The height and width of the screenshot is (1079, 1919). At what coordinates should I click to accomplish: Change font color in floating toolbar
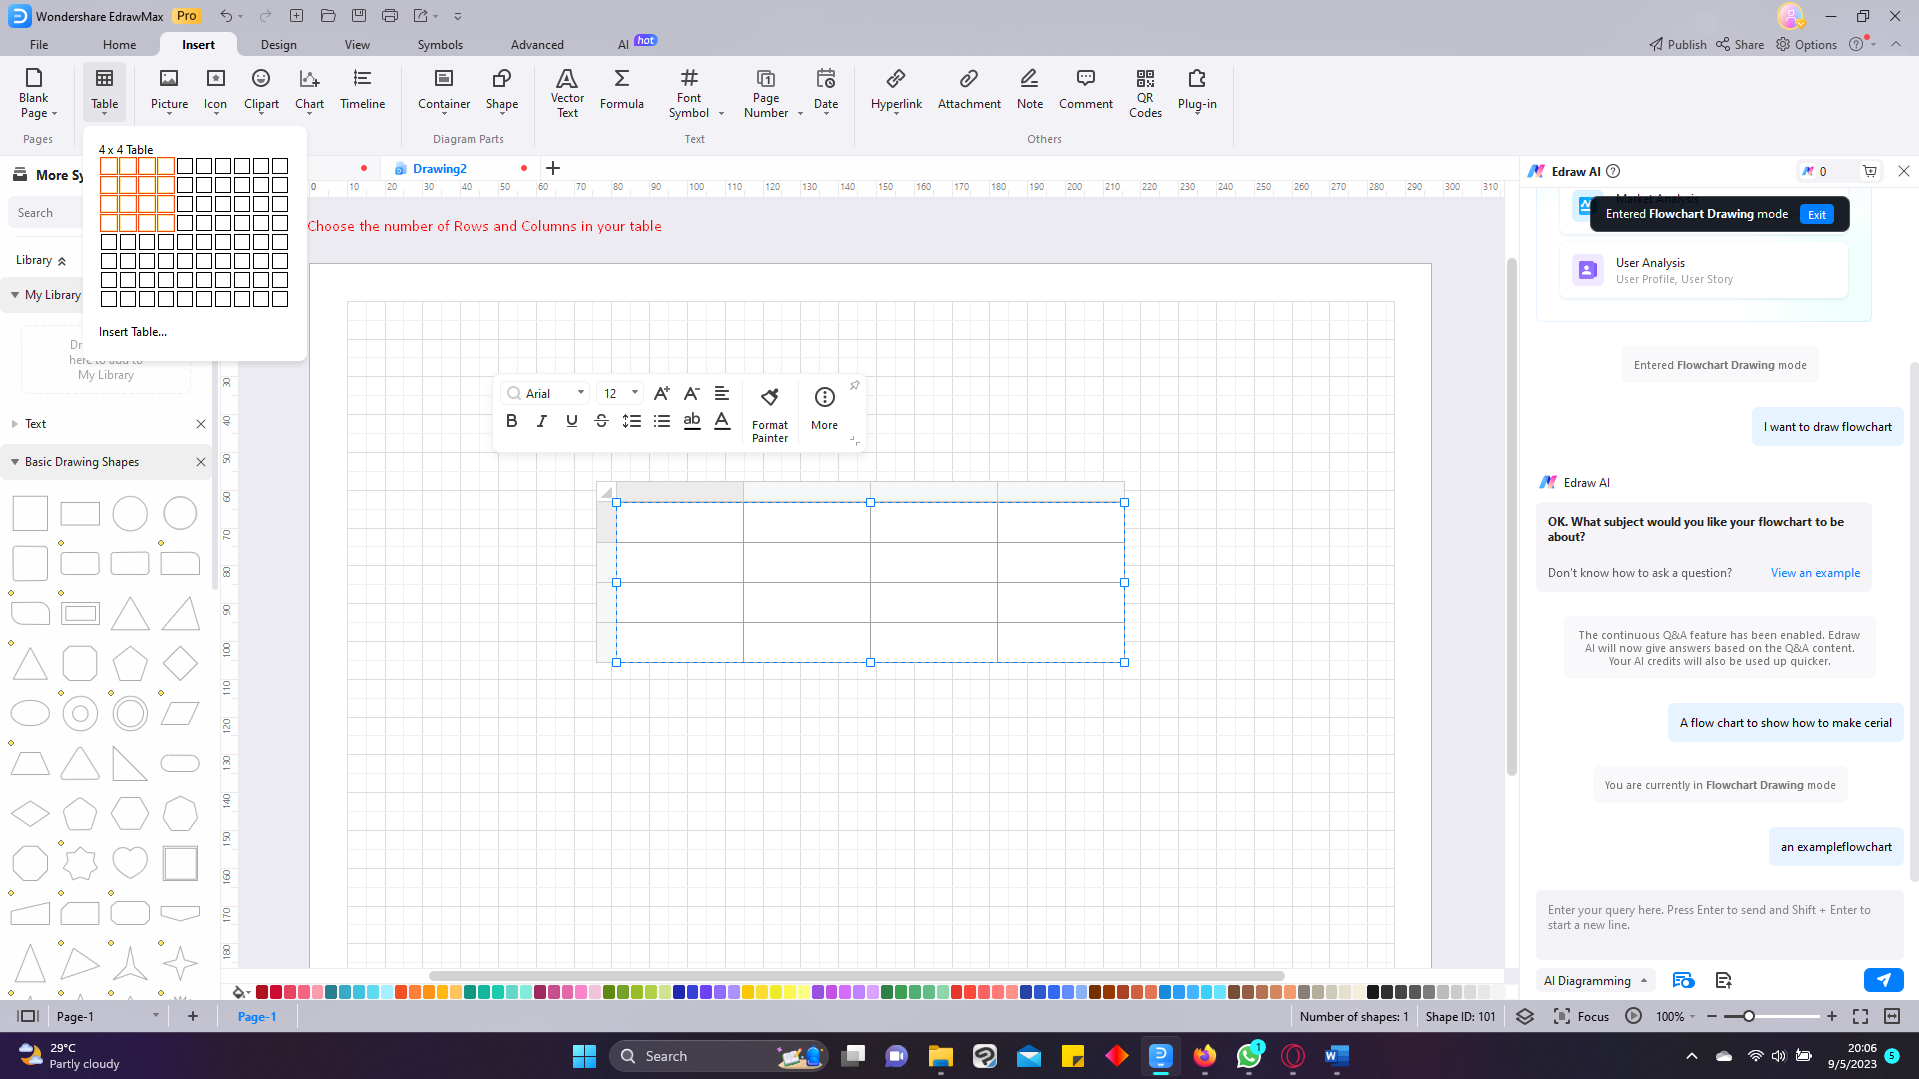(722, 421)
